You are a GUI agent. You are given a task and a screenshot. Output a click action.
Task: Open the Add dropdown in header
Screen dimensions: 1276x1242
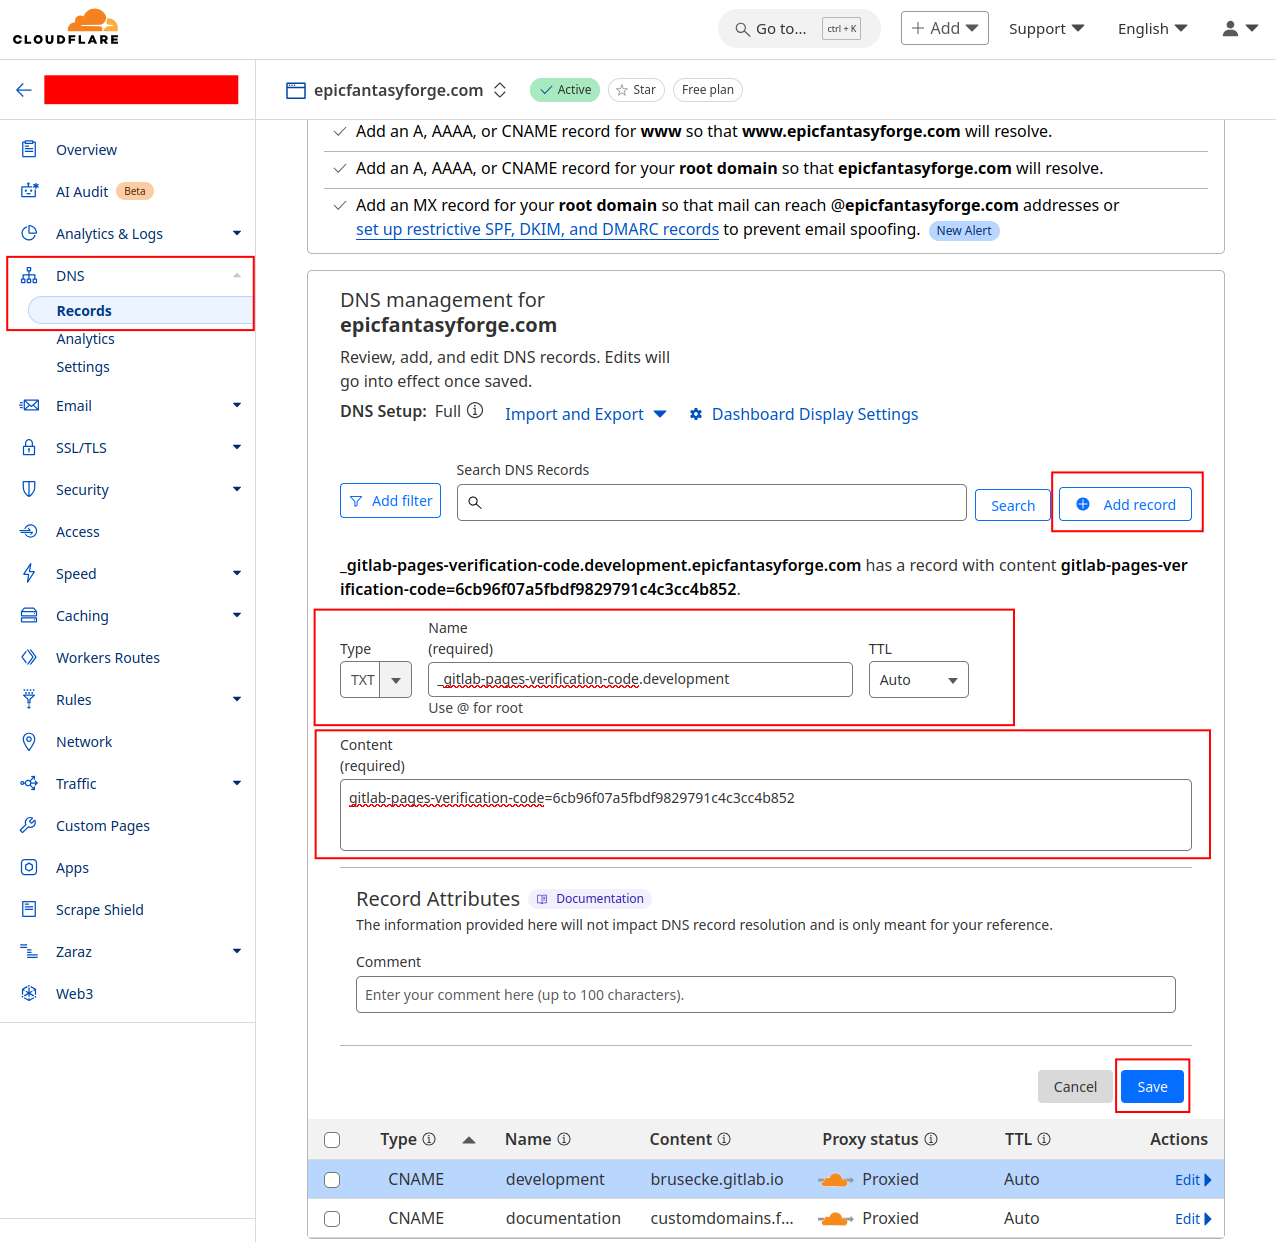point(945,28)
